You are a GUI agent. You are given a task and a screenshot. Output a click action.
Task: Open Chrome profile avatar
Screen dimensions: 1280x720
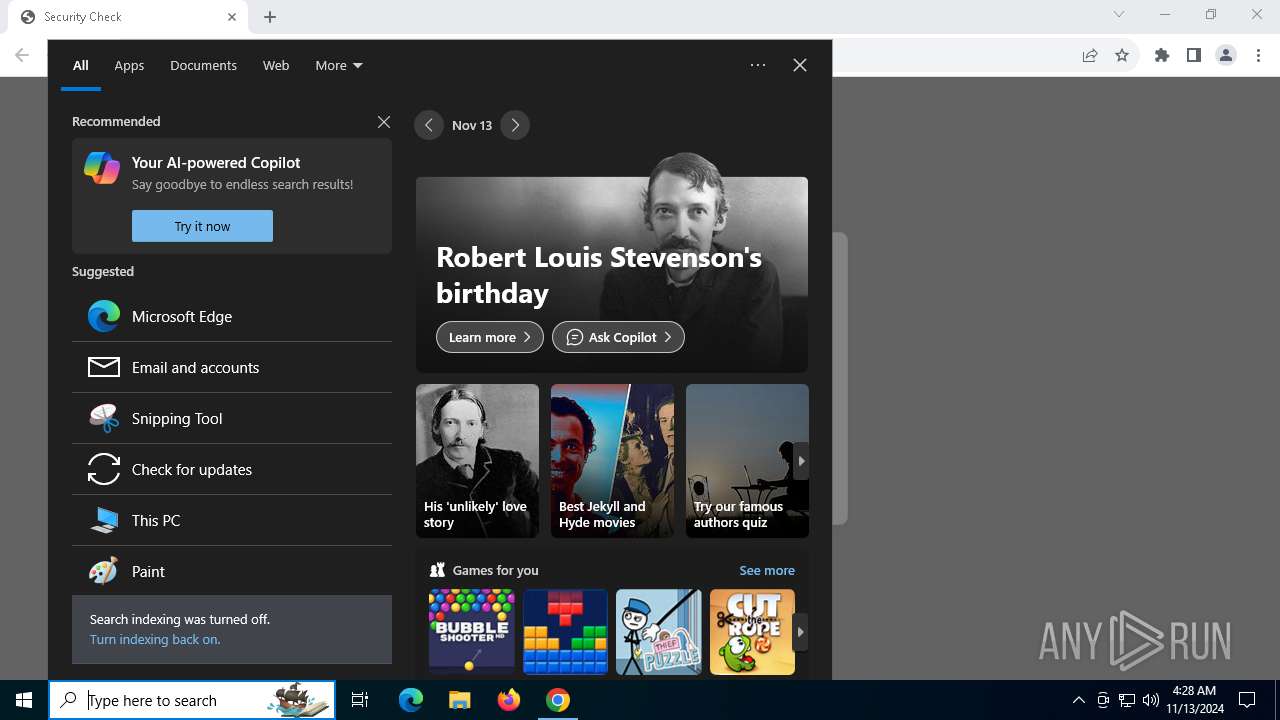point(1226,56)
